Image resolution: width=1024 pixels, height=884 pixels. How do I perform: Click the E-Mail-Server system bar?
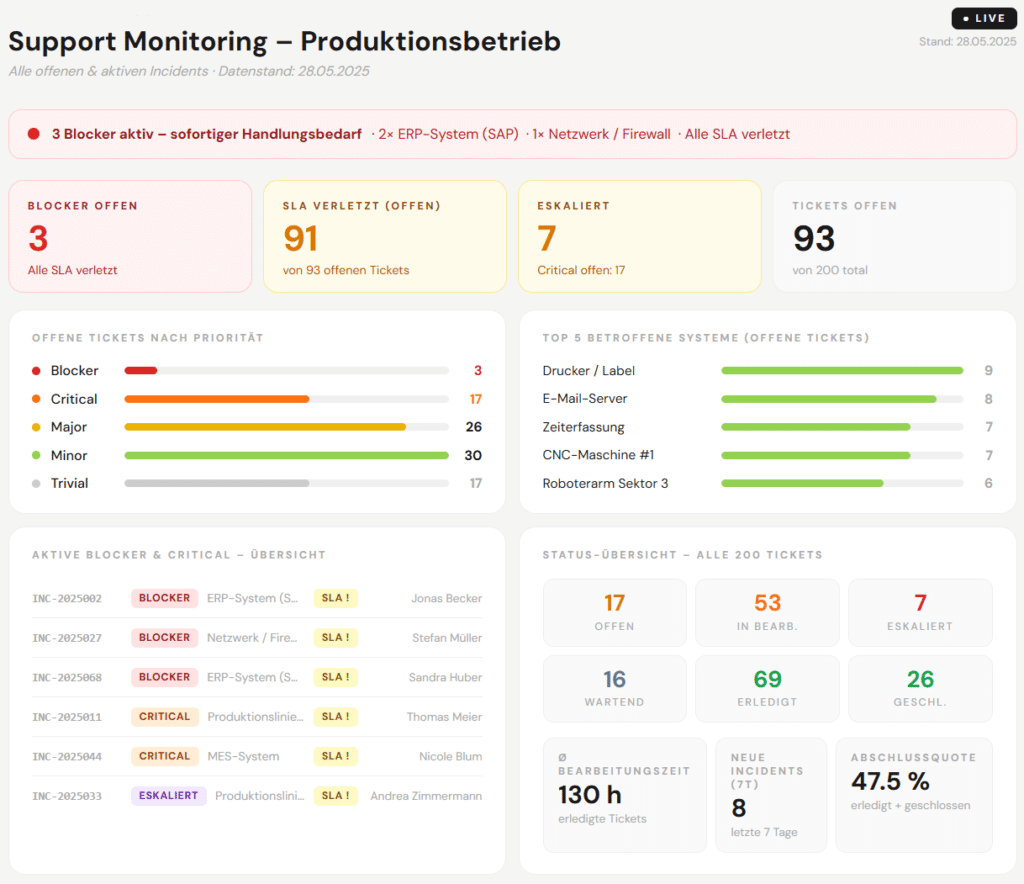842,399
